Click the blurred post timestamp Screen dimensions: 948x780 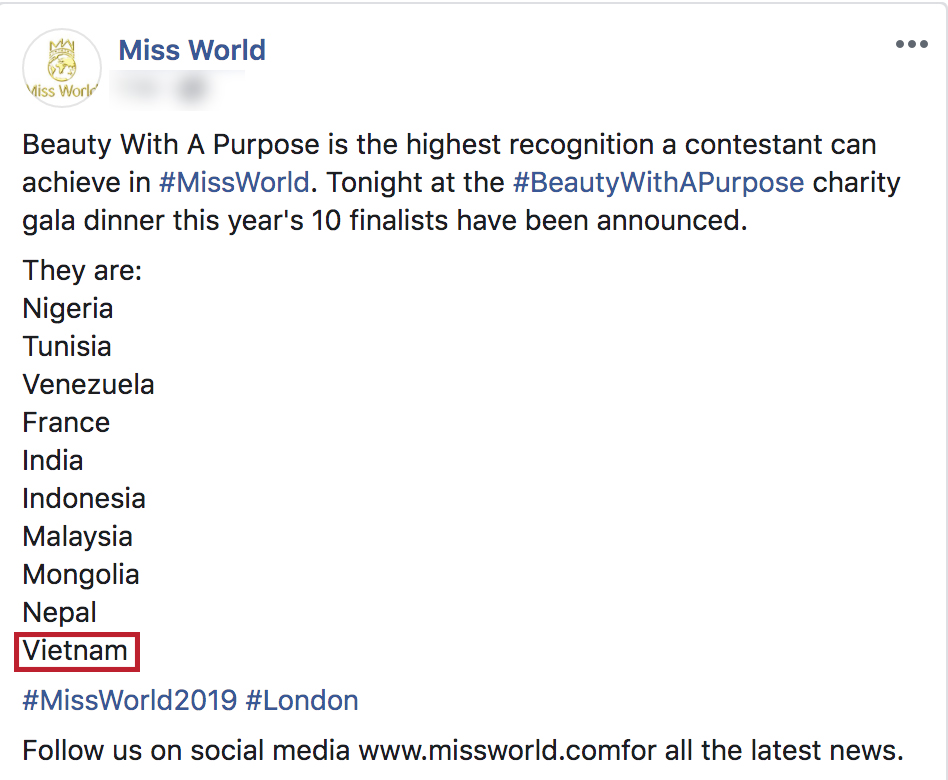167,89
